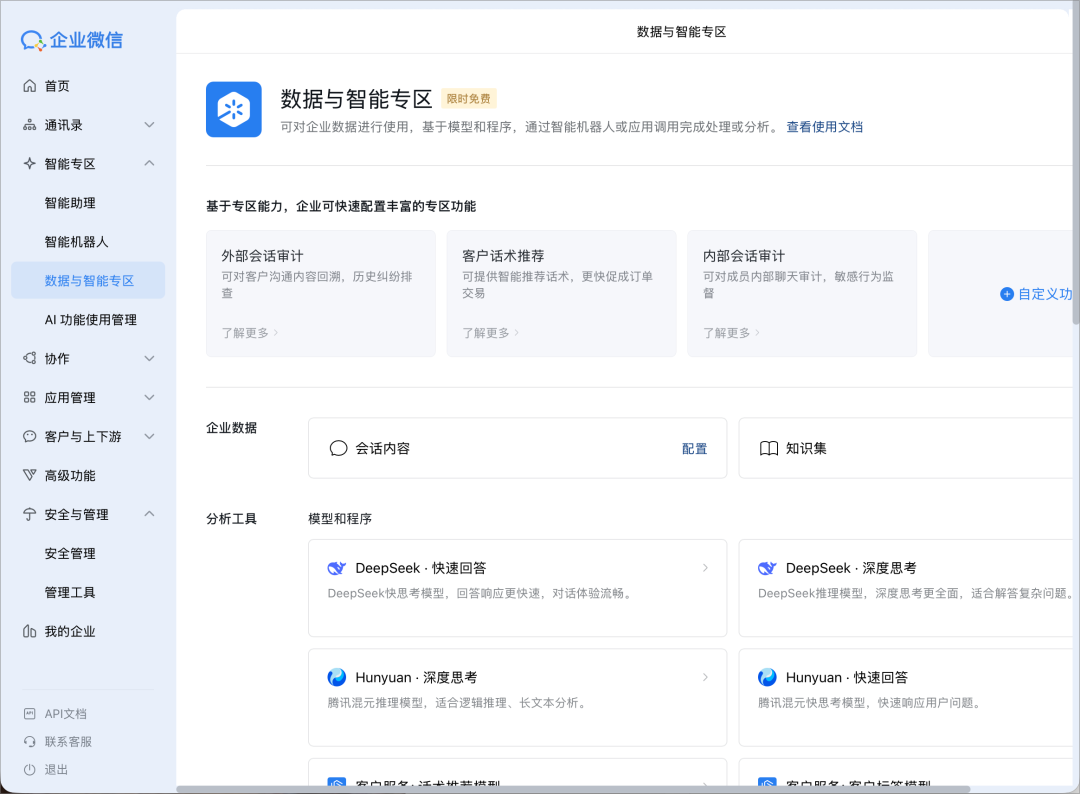Click the API文档 icon
Screen dimensions: 1080x794
pyautogui.click(x=30, y=714)
